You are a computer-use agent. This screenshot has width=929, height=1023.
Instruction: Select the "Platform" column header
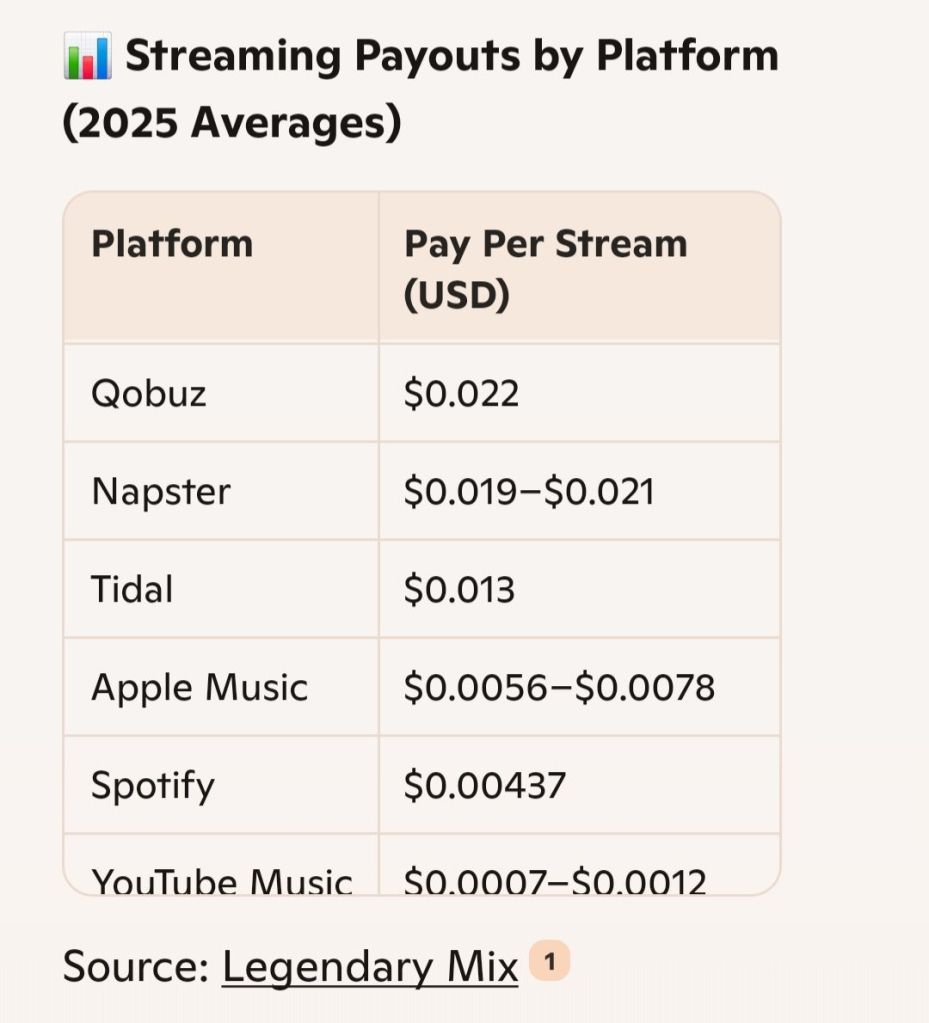point(172,244)
